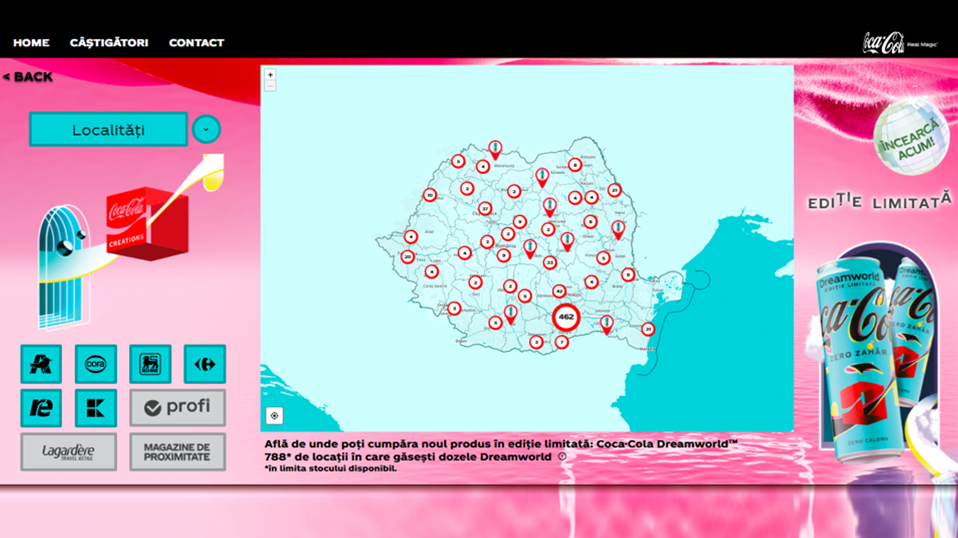Screen dimensions: 958x538
Task: Click the locate-me icon on the map
Action: pos(274,416)
